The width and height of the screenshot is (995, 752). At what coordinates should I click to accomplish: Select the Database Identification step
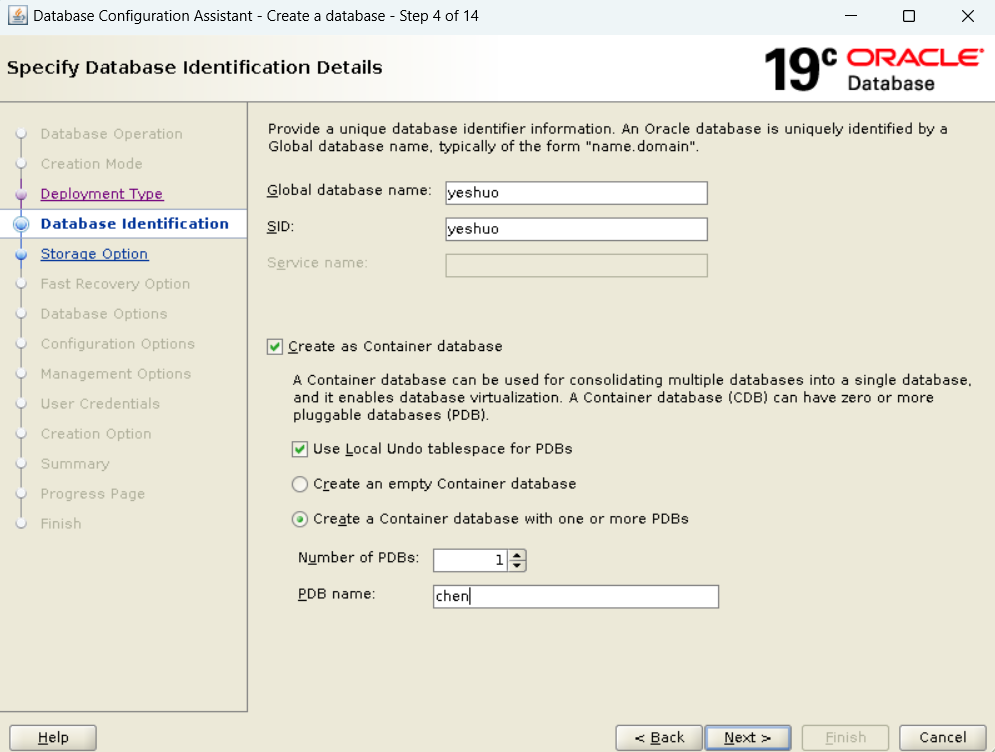[x=135, y=223]
